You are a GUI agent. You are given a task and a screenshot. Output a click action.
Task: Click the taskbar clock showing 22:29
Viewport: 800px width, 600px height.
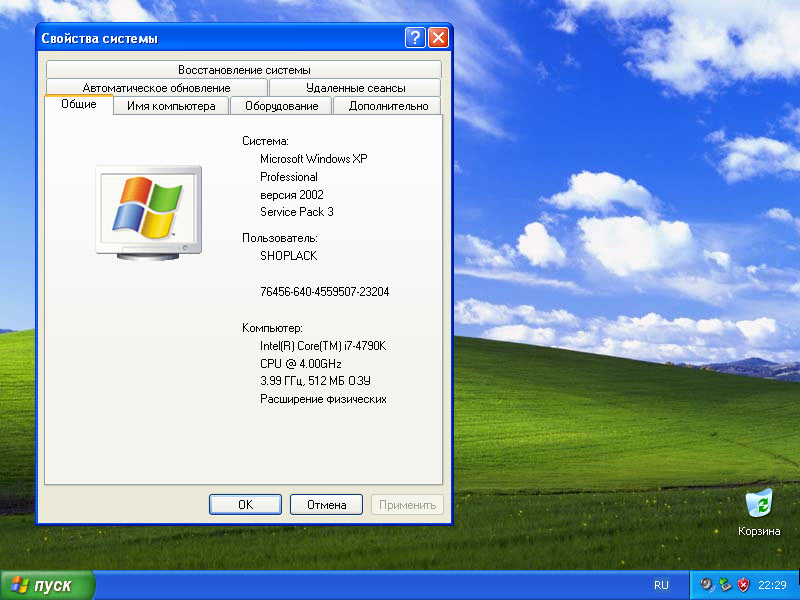pos(772,585)
